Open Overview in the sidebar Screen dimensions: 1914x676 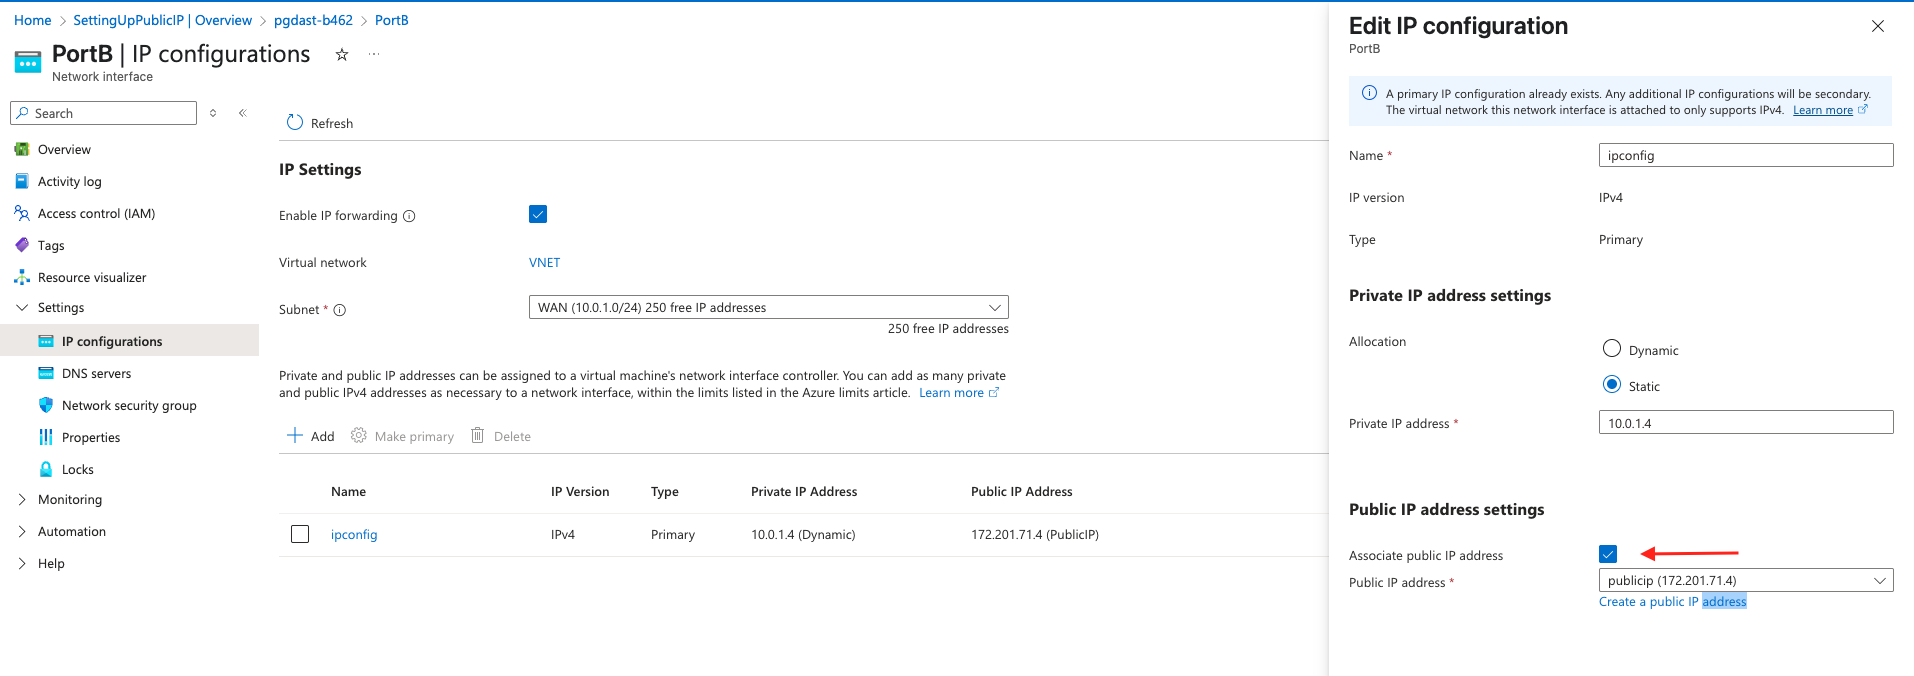[64, 150]
